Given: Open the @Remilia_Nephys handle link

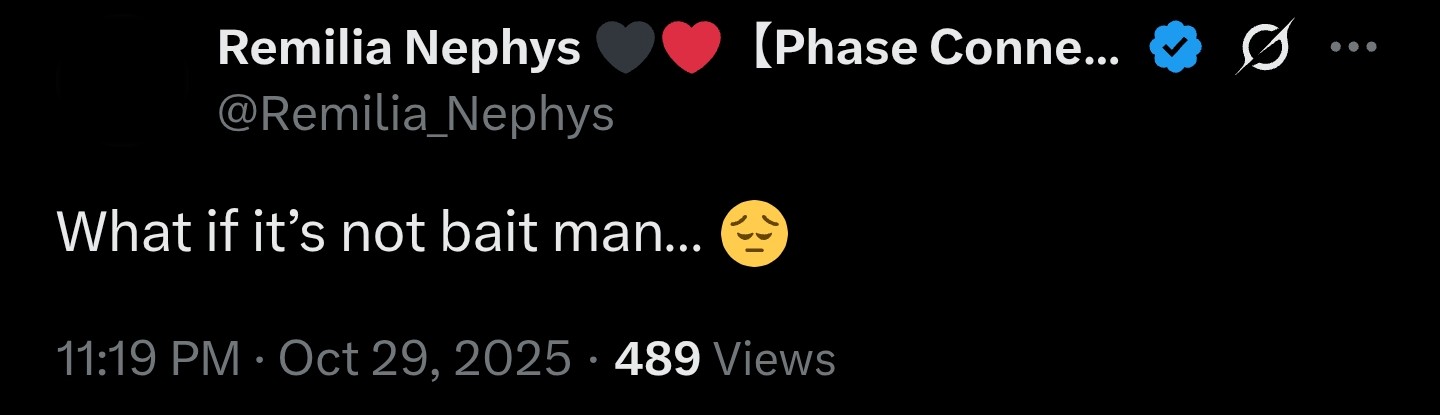Looking at the screenshot, I should 415,117.
